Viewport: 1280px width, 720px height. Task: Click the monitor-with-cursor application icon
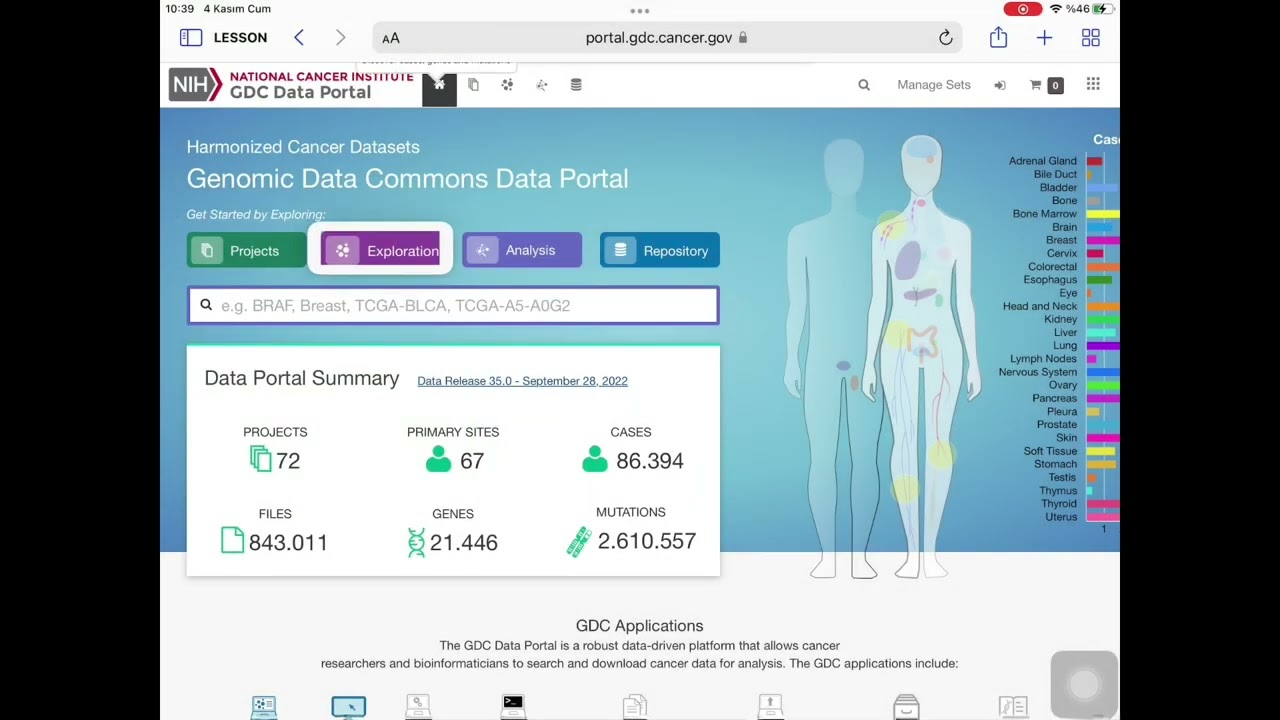(x=349, y=707)
